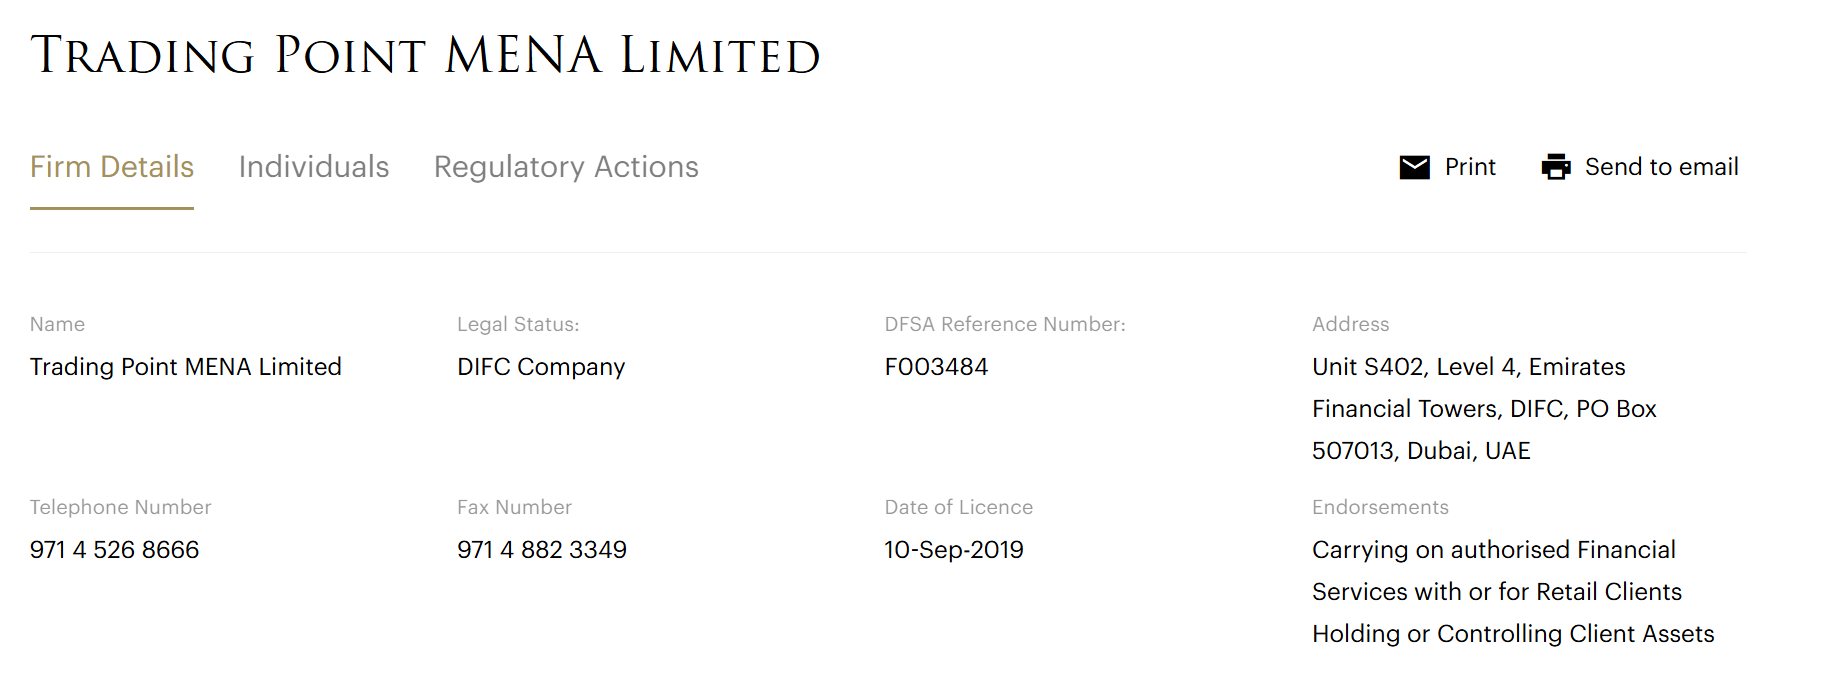Click the Carrying on authorised Financial Services endorsement

[1494, 571]
